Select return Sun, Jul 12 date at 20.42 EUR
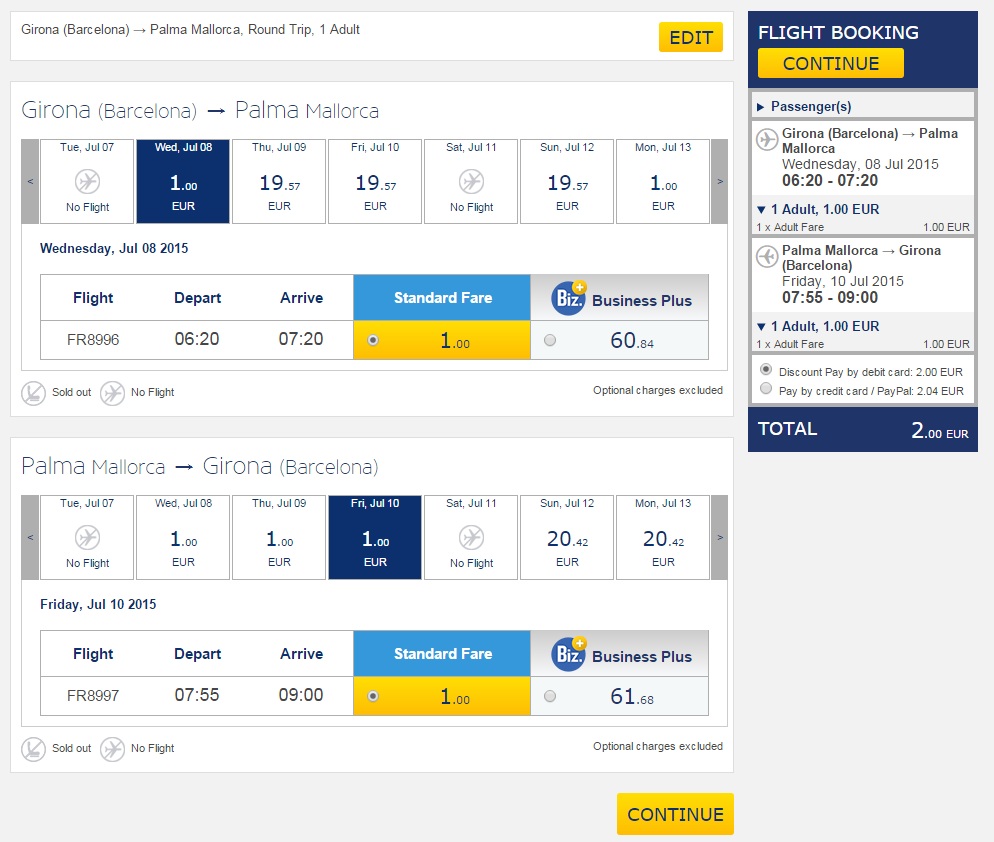The height and width of the screenshot is (842, 994). pos(567,537)
